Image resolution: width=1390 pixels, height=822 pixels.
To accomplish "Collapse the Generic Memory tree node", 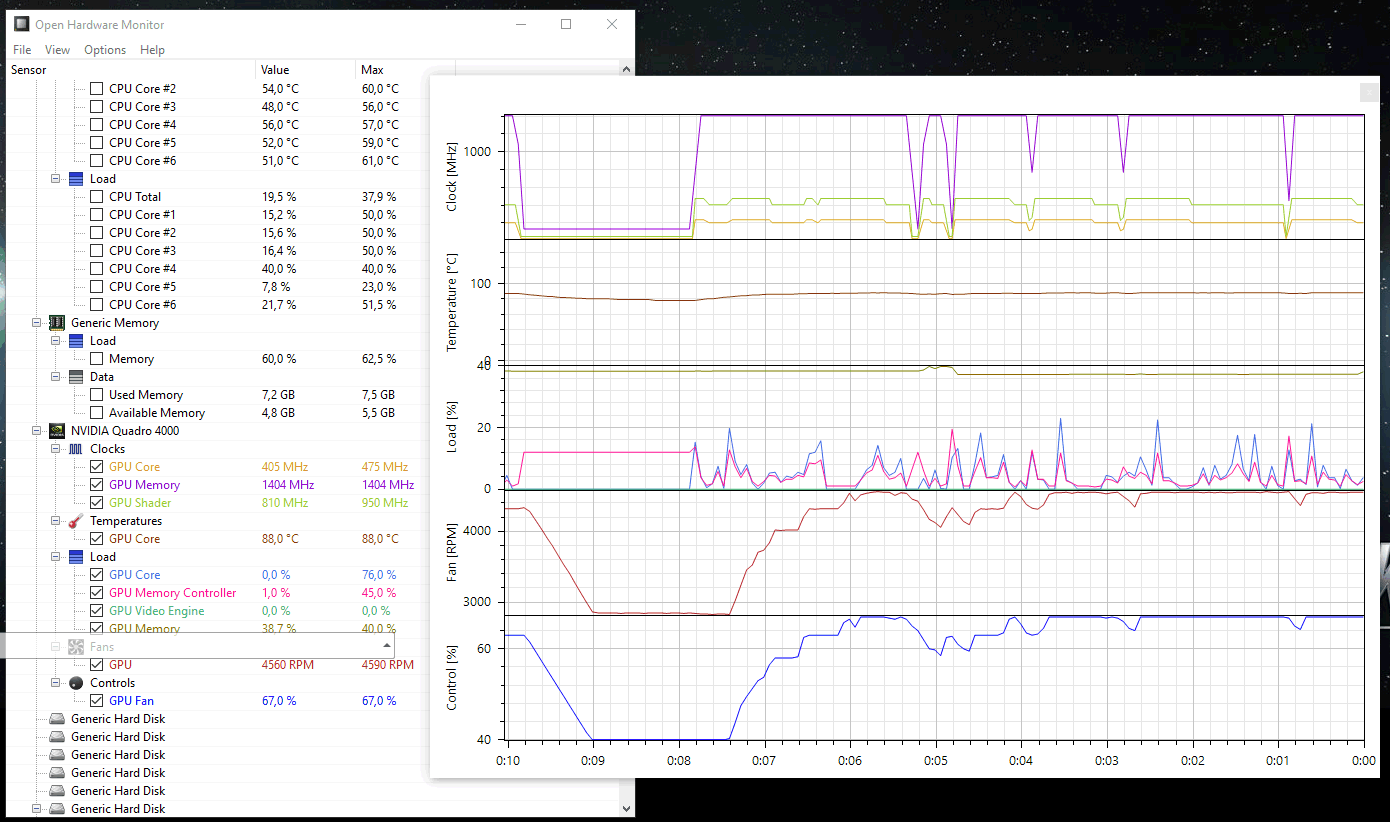I will (x=37, y=323).
